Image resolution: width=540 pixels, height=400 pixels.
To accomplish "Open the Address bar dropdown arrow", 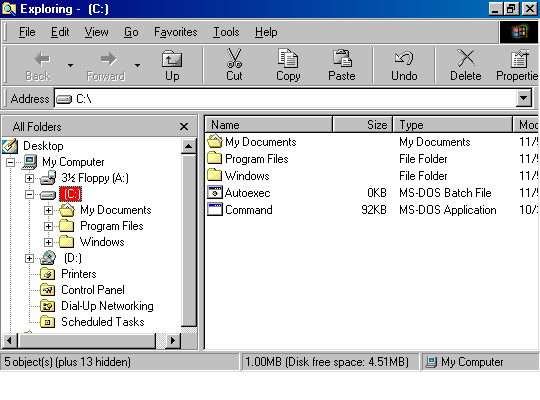I will tap(523, 99).
